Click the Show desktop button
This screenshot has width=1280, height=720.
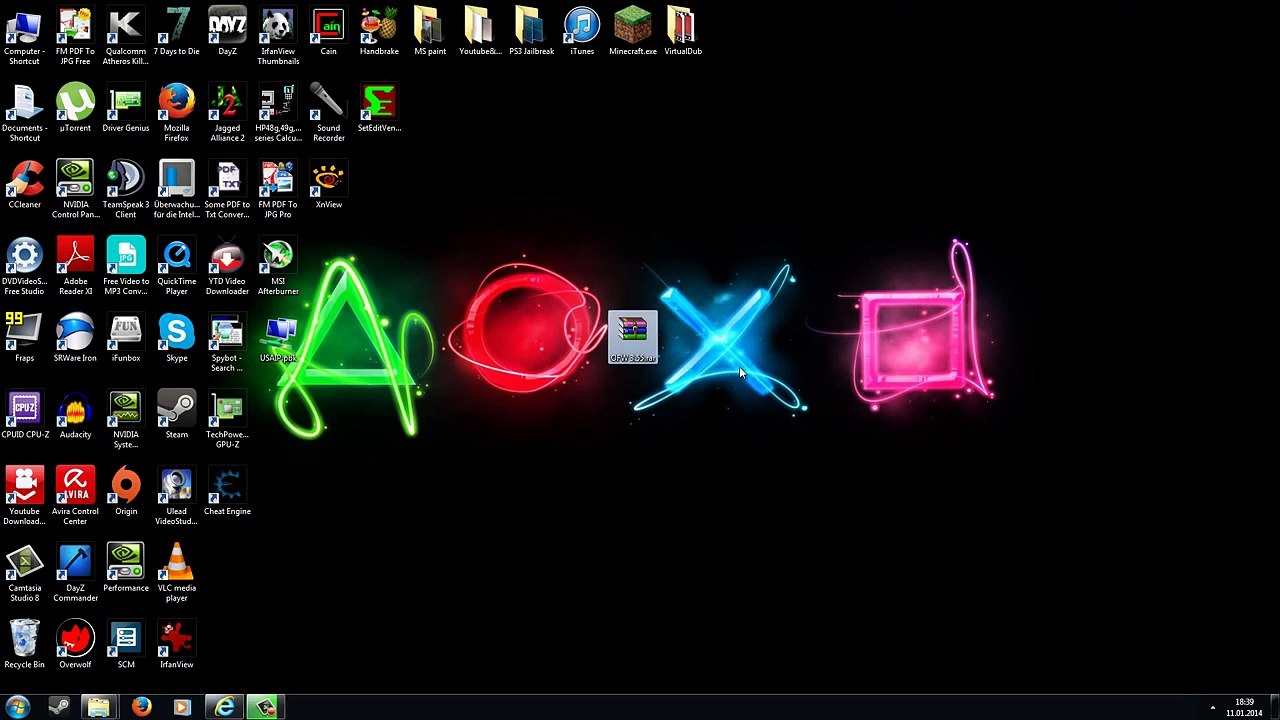tap(1274, 707)
